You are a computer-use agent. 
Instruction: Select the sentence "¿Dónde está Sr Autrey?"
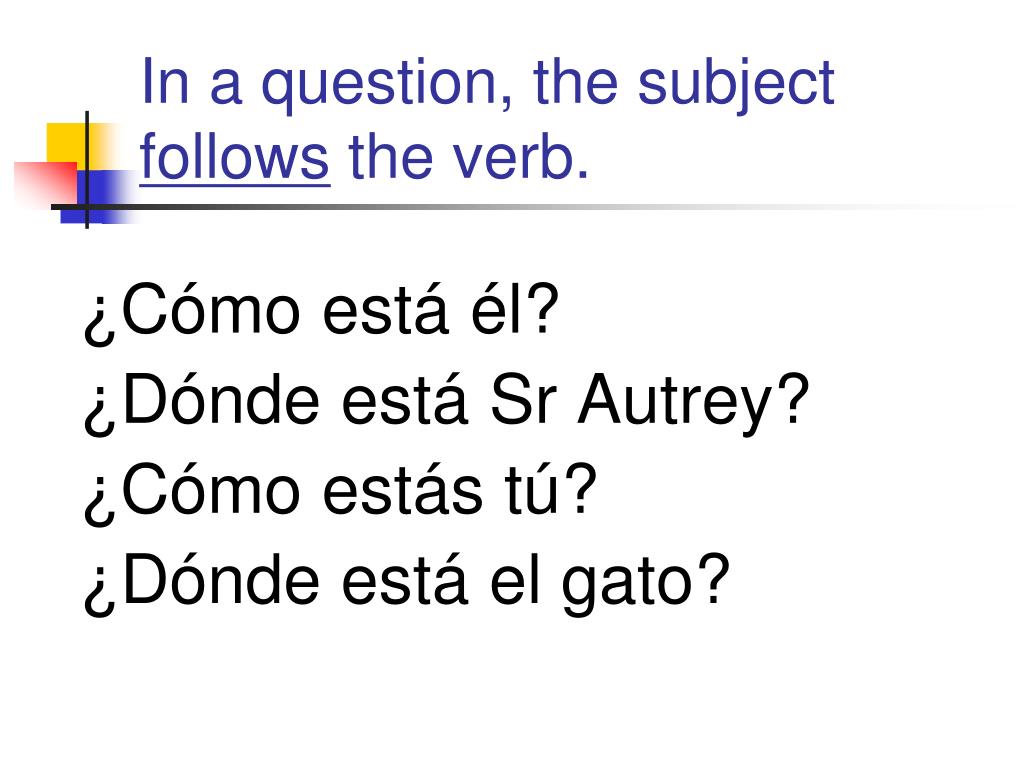(446, 402)
